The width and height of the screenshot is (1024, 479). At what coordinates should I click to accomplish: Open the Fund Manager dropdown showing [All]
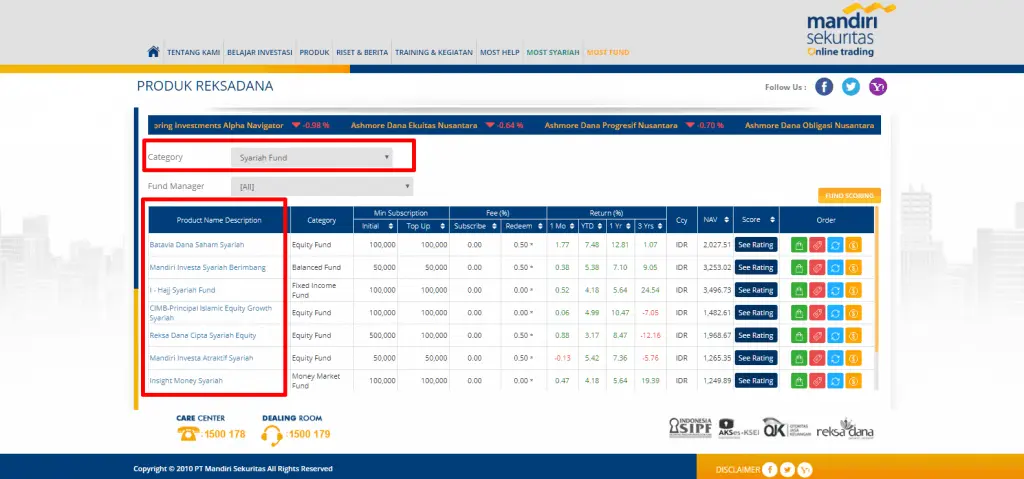(x=322, y=186)
